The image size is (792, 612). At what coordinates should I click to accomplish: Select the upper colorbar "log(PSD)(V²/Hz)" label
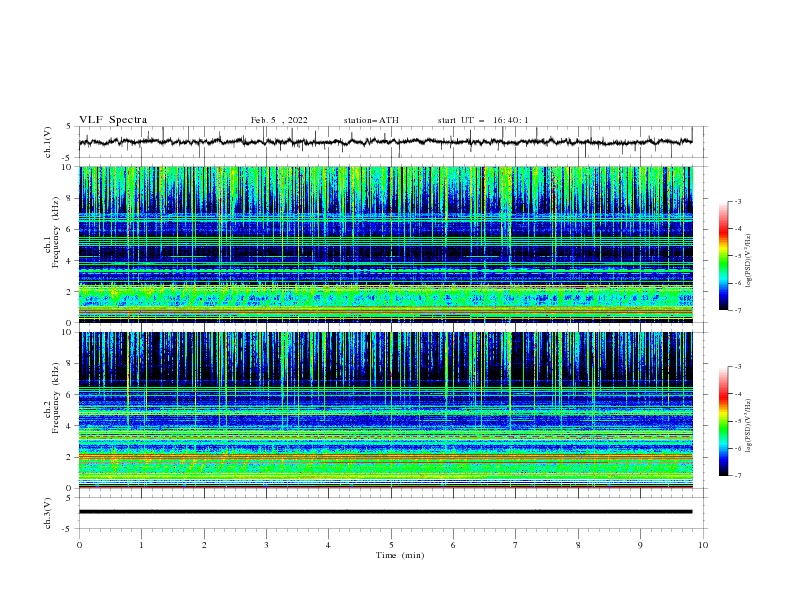(748, 261)
